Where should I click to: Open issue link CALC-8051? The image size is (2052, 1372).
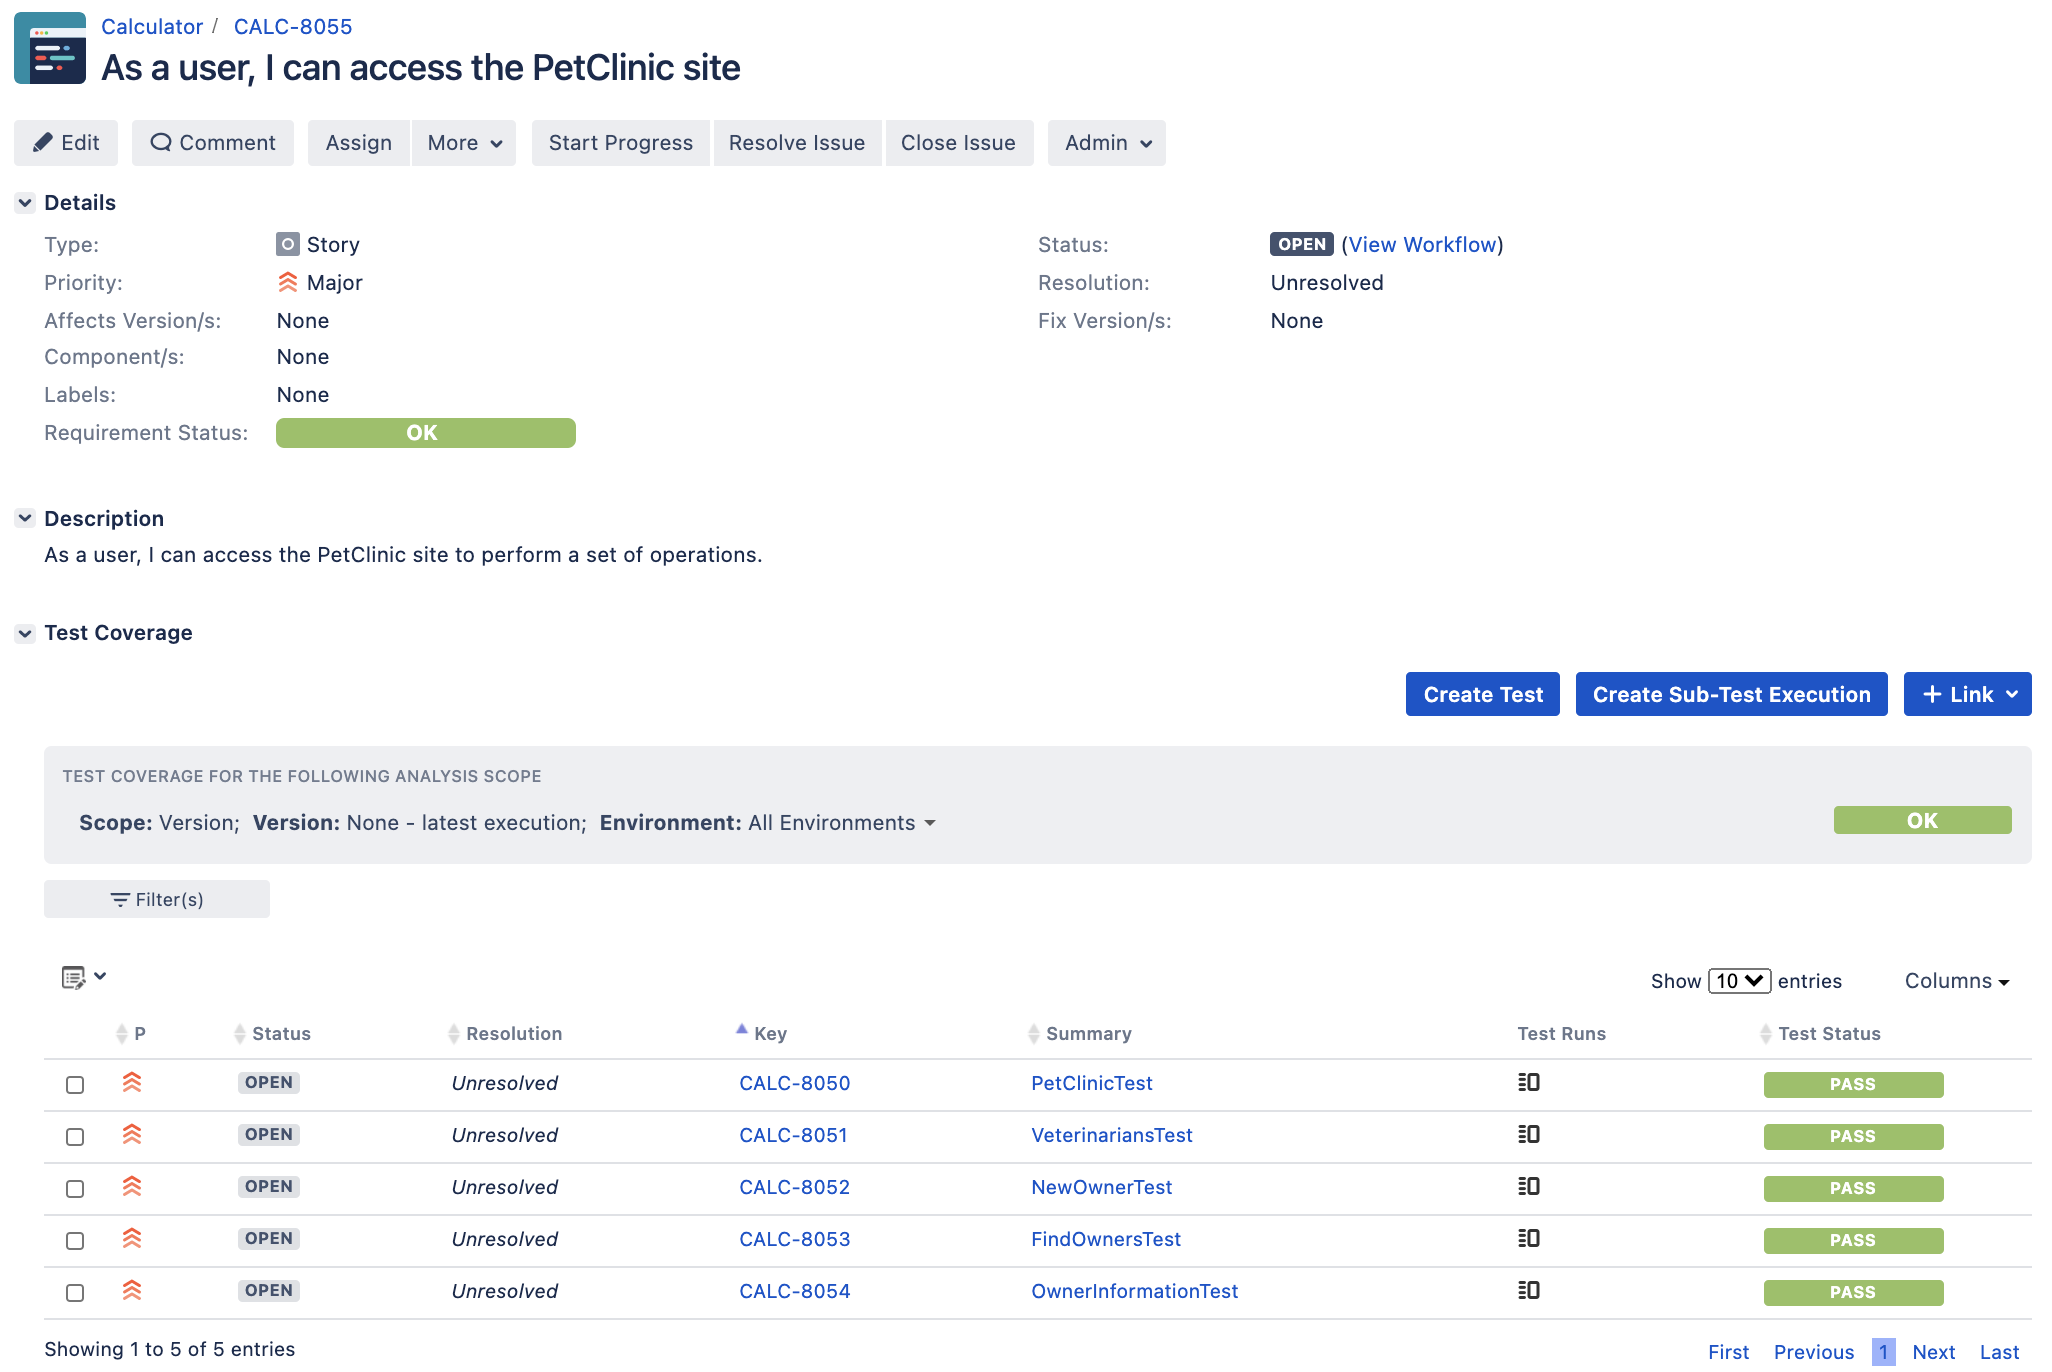click(x=793, y=1135)
